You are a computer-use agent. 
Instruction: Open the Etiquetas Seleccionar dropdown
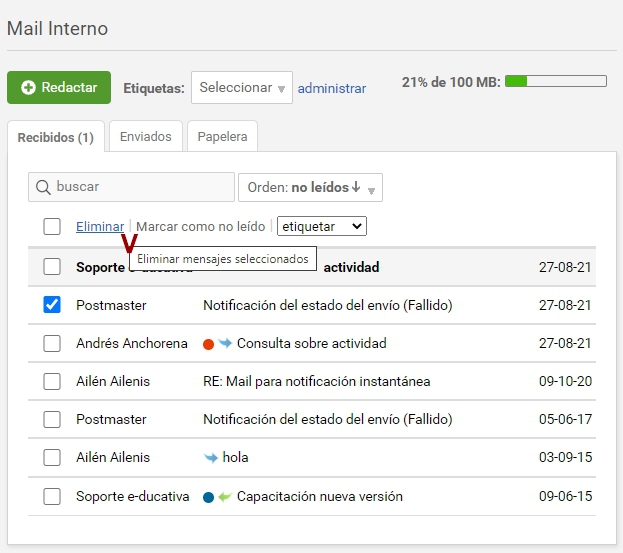point(242,88)
